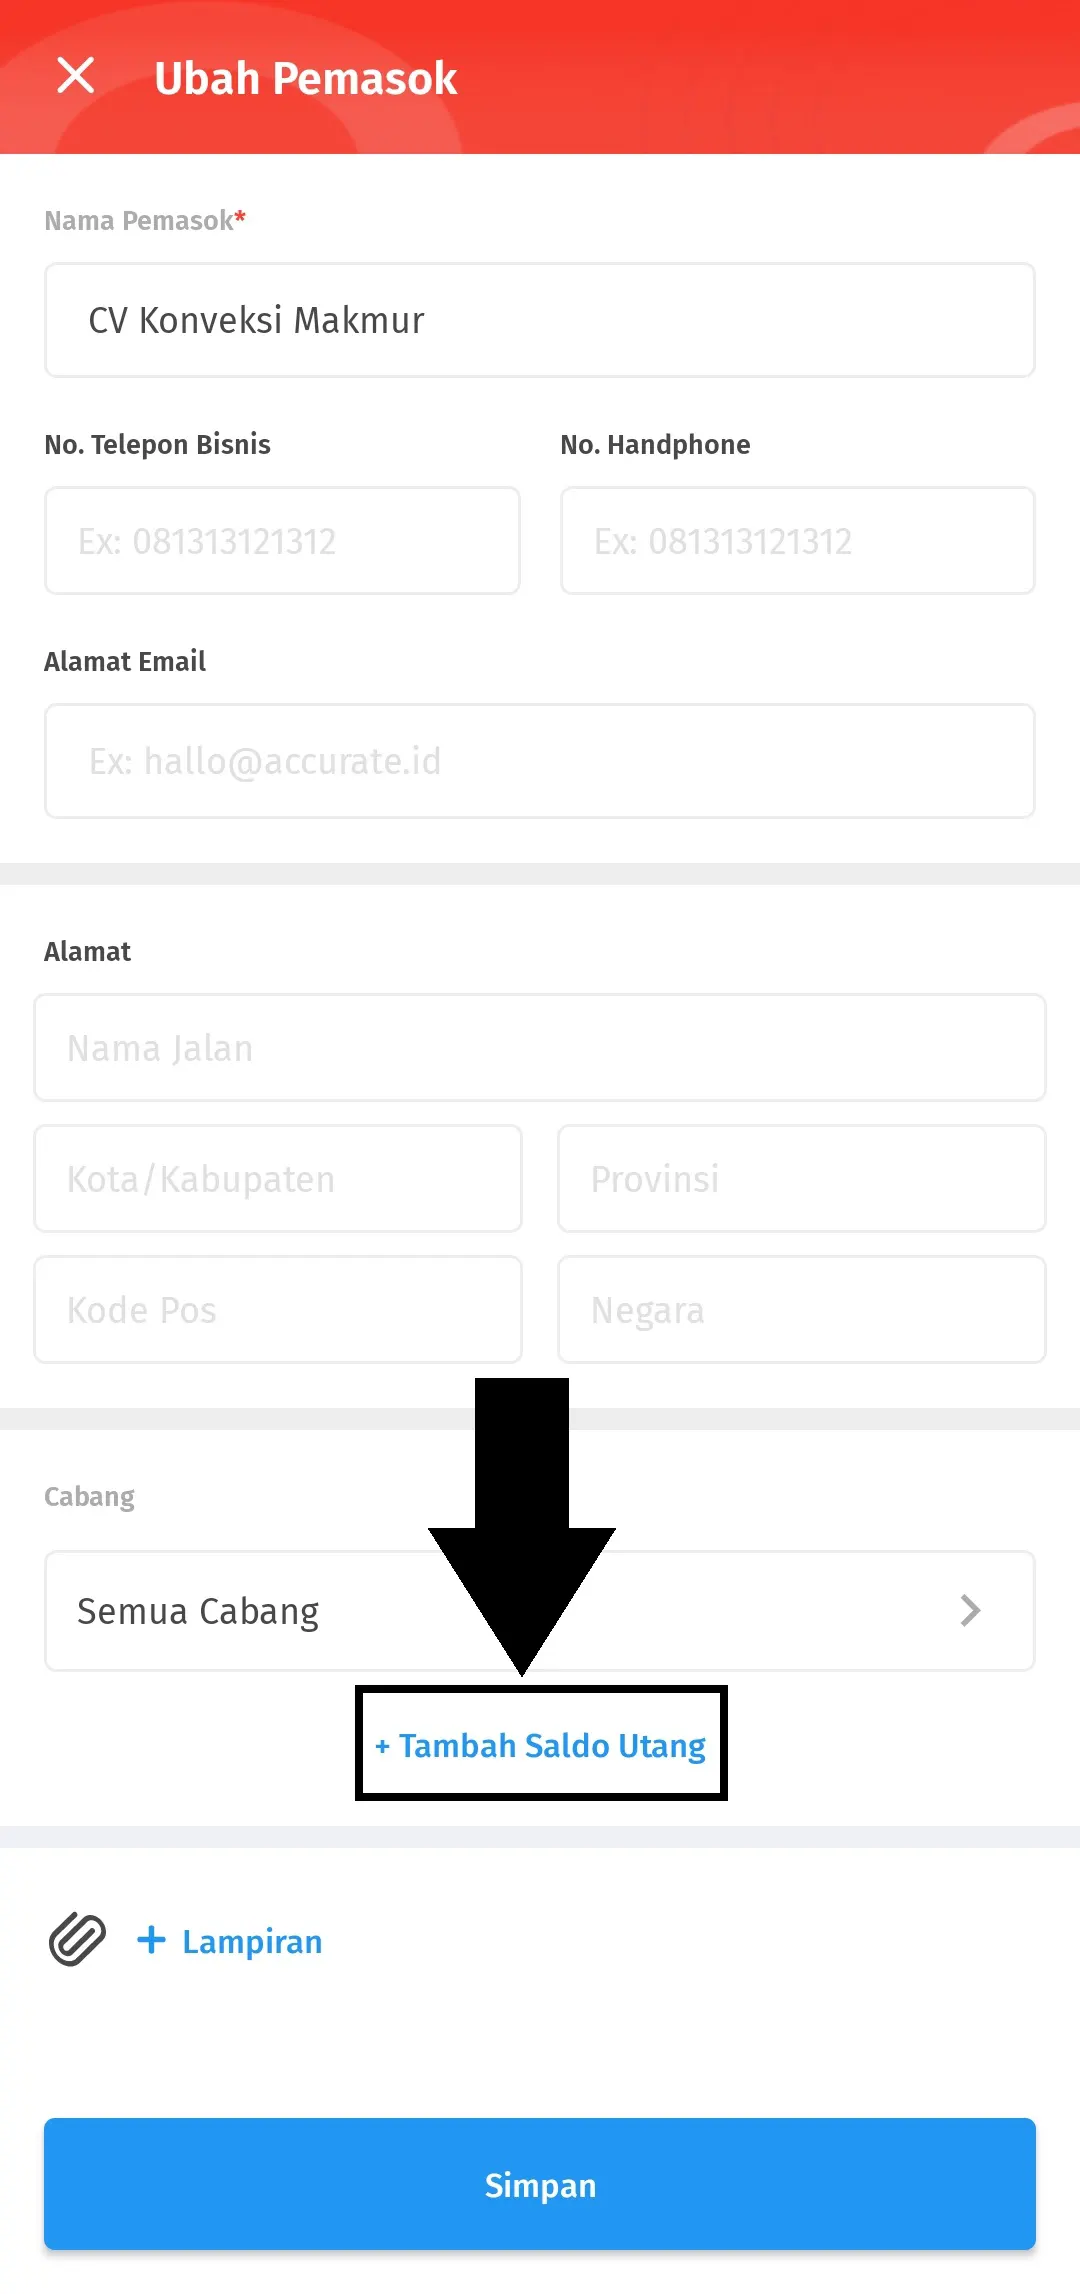Click the X to close Ubah Pemasok
Screen dimensions: 1080x2294
click(x=75, y=76)
